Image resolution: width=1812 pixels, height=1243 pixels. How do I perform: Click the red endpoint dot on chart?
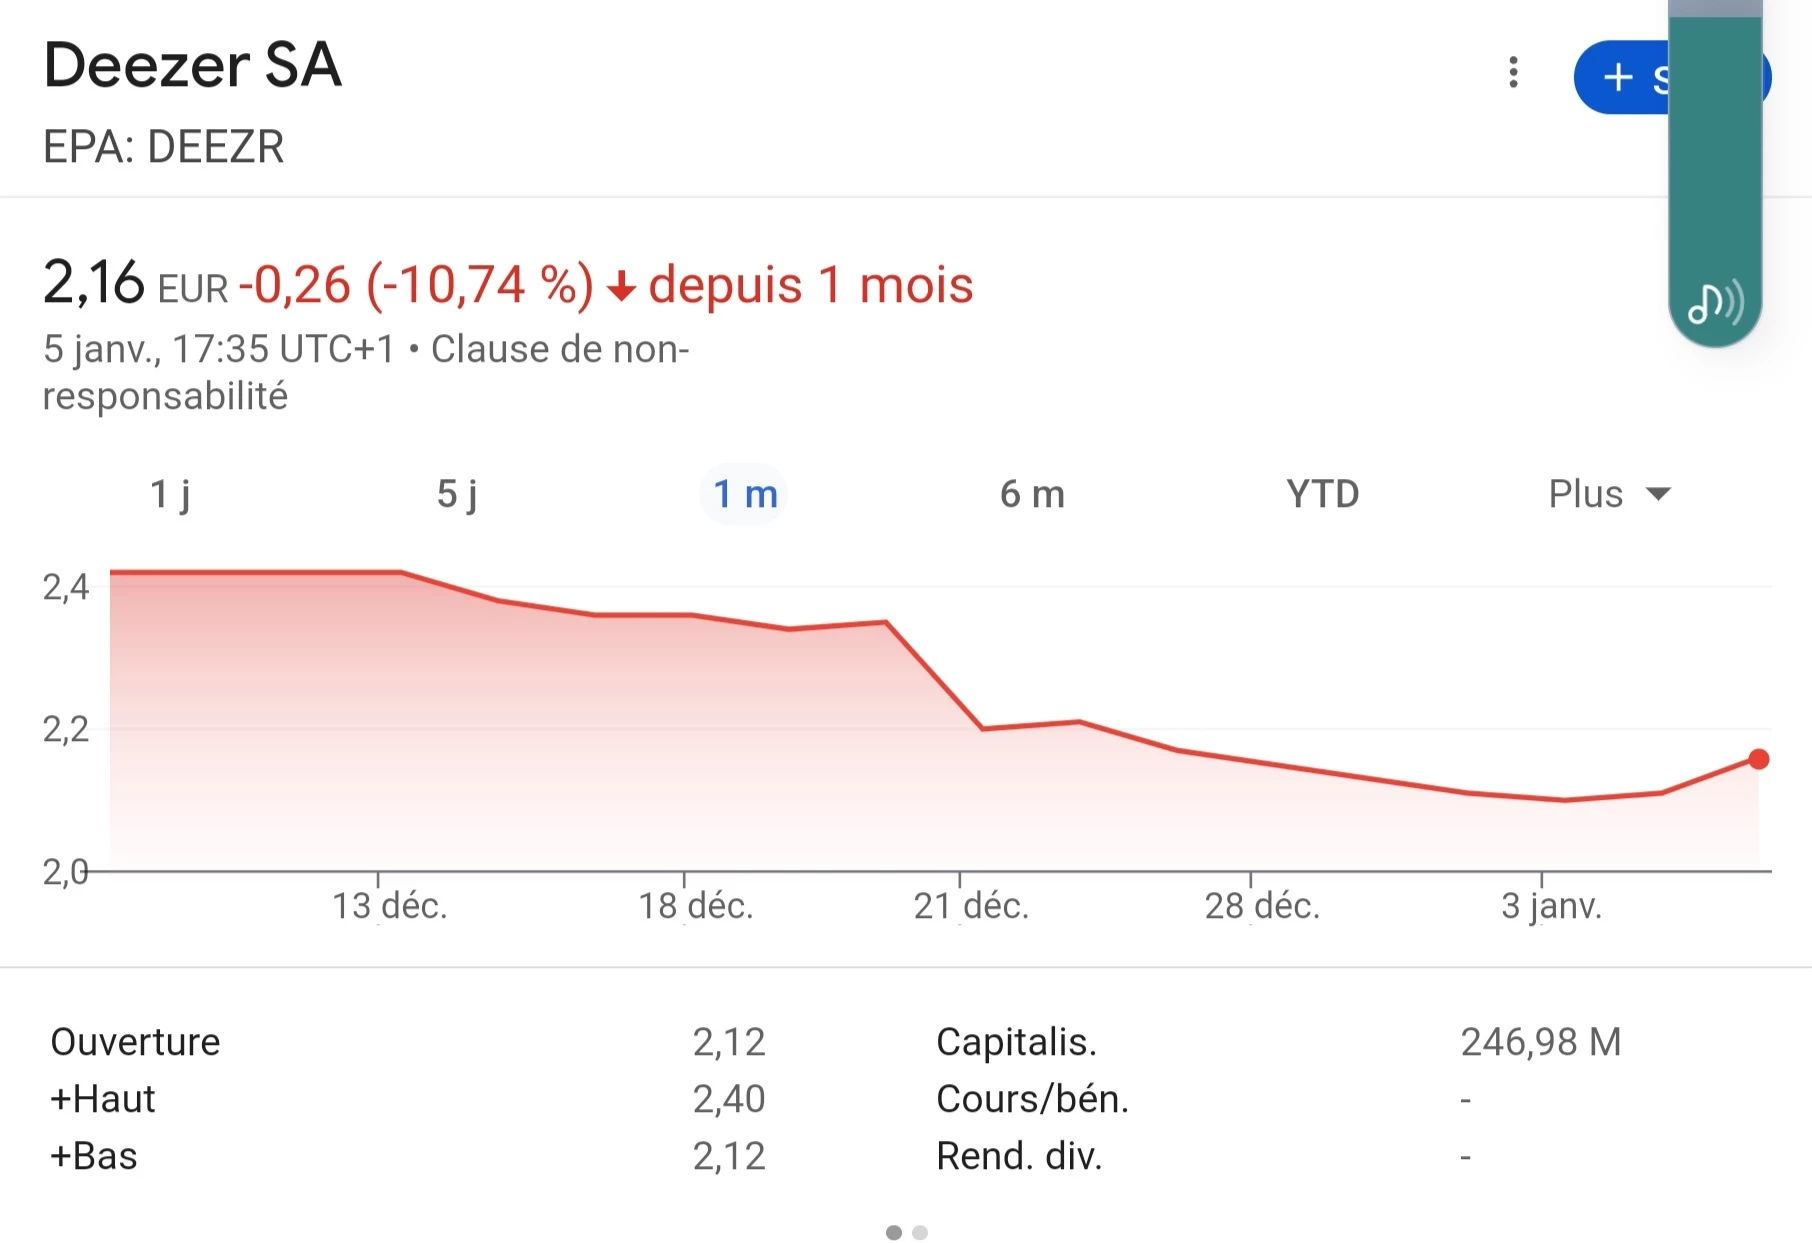coord(1759,759)
